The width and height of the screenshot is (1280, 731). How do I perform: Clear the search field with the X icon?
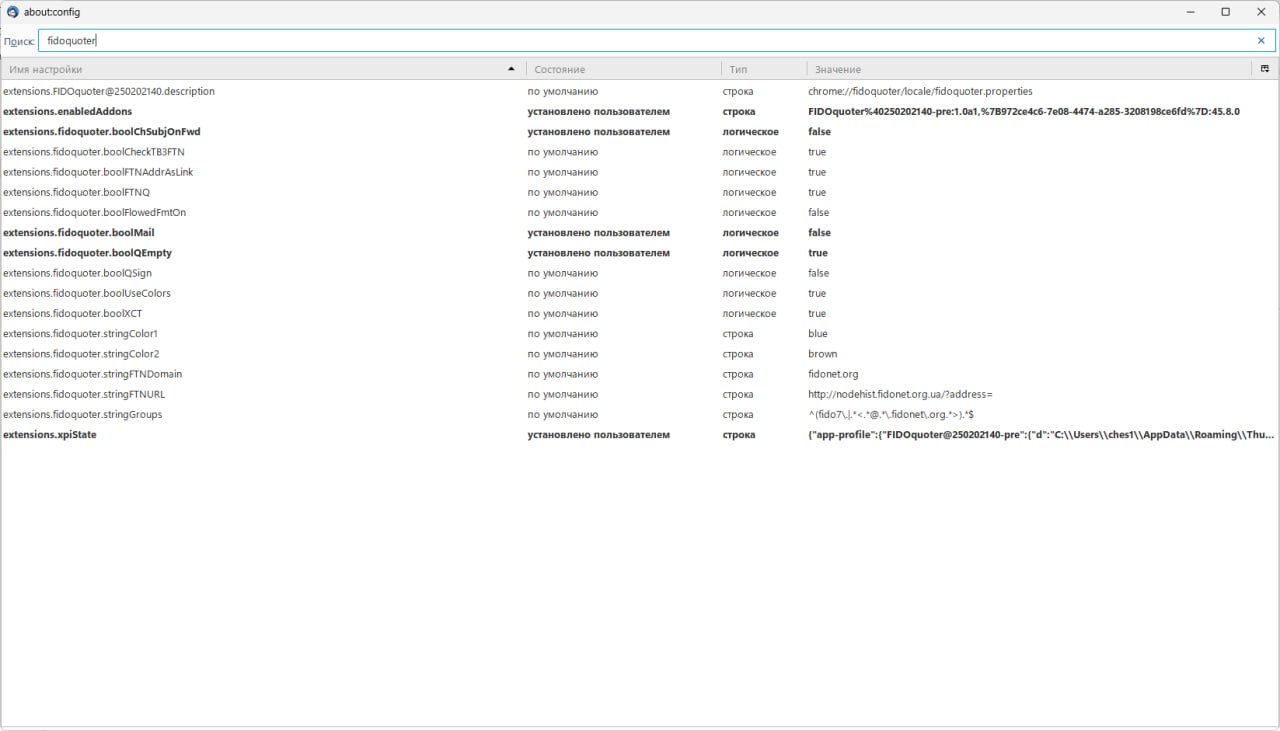(1261, 41)
